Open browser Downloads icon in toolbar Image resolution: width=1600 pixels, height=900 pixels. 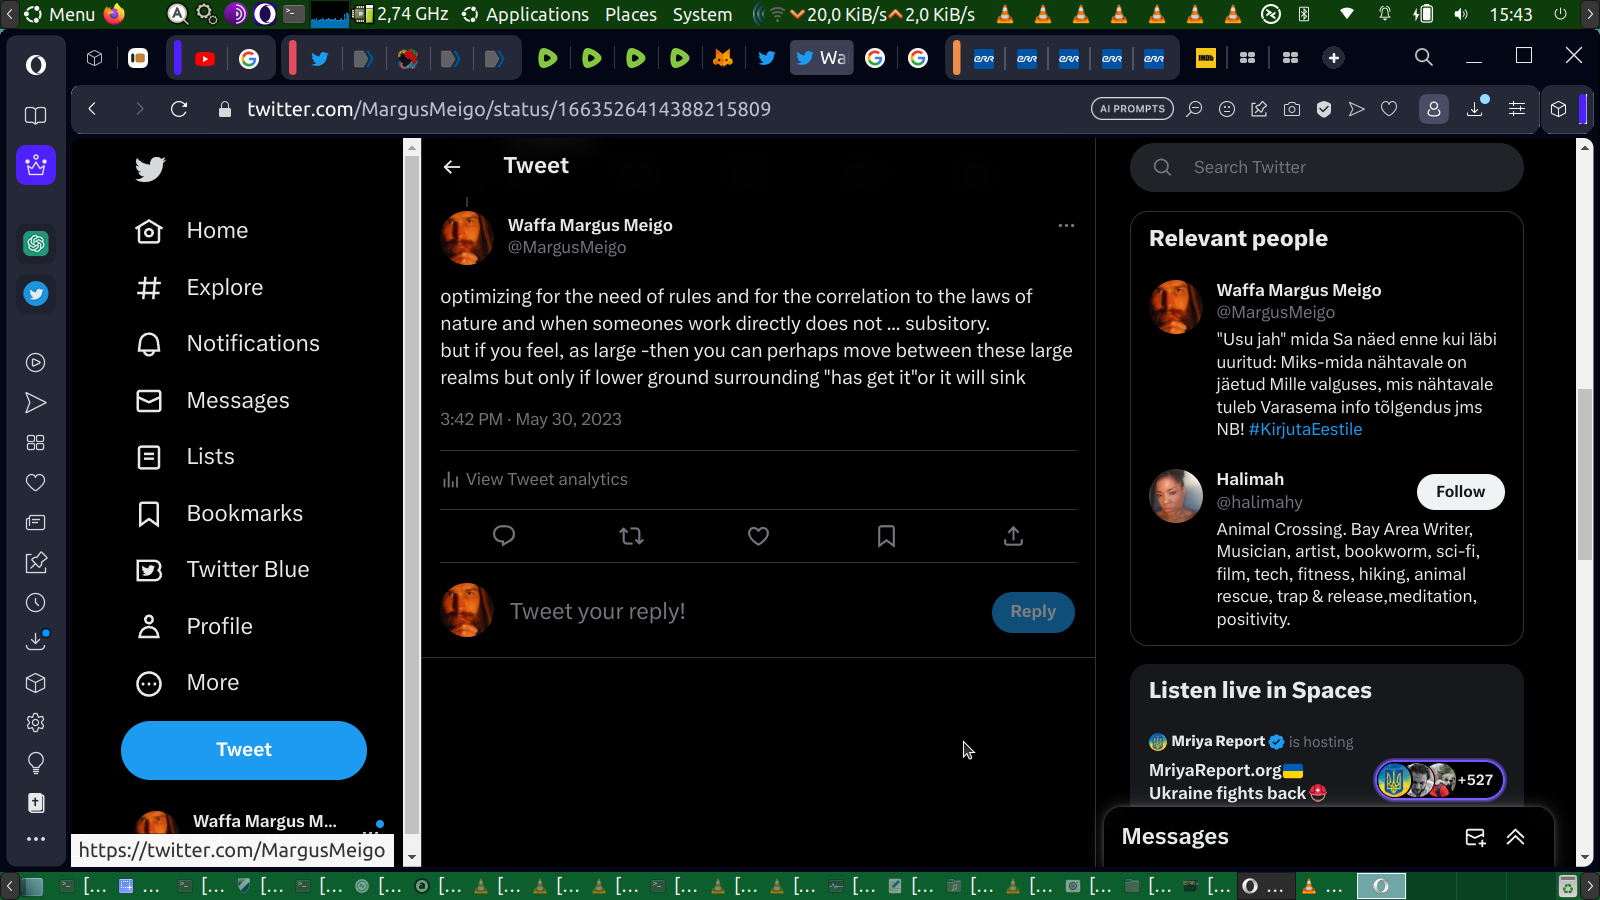pyautogui.click(x=1475, y=109)
